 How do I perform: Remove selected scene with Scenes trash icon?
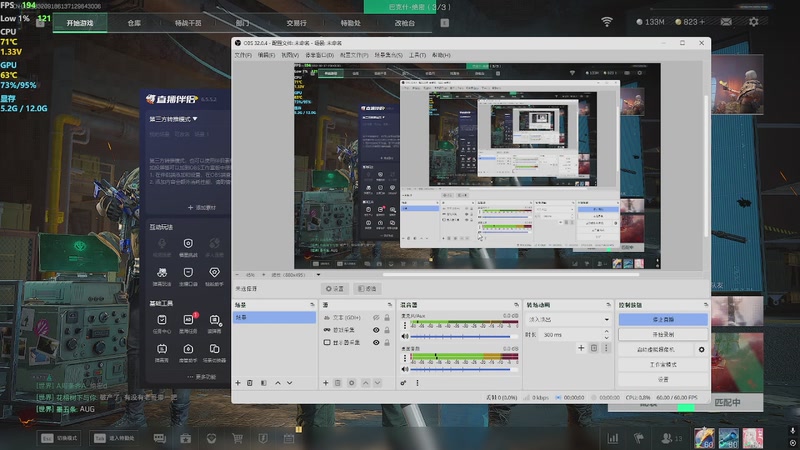click(x=250, y=383)
